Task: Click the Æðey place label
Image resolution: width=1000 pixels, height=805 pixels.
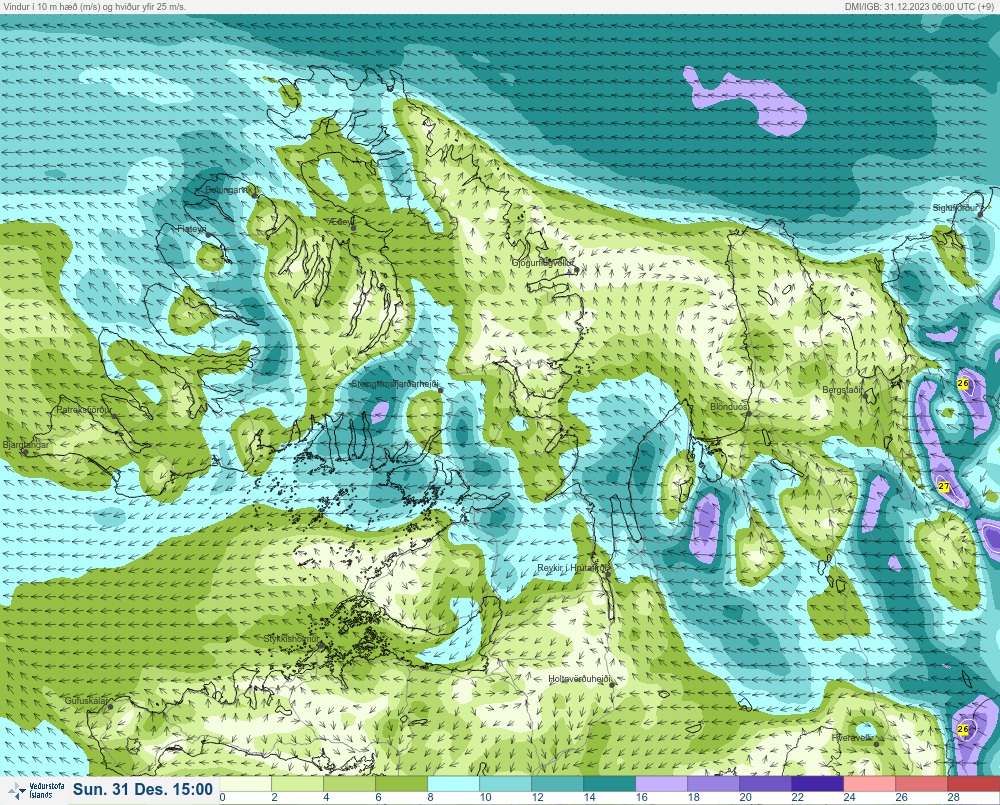Action: point(341,221)
